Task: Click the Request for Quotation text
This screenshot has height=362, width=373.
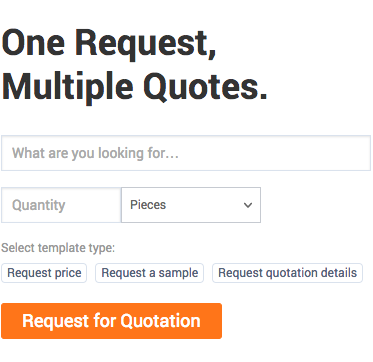Action: point(111,321)
